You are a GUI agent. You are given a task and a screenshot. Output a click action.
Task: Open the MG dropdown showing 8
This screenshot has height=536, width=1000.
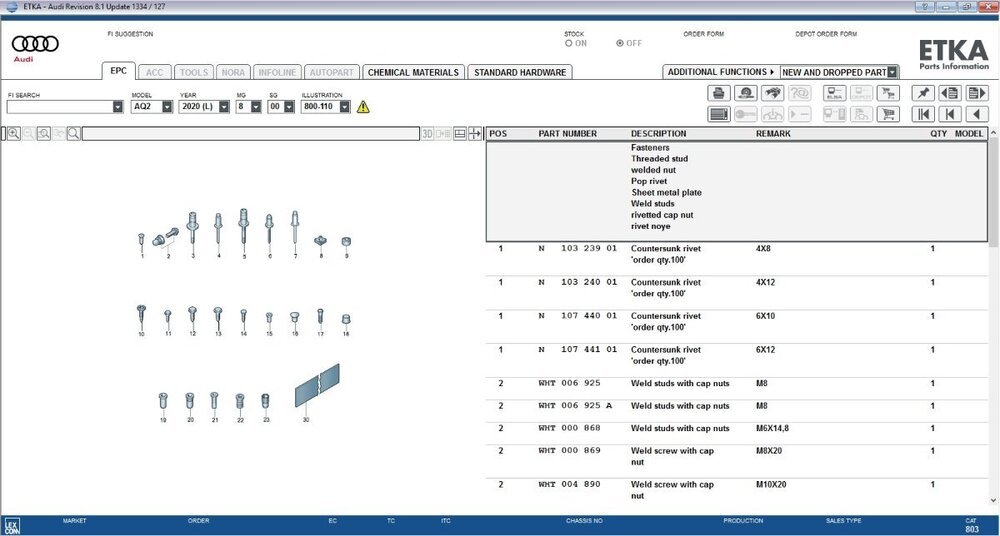pyautogui.click(x=256, y=107)
